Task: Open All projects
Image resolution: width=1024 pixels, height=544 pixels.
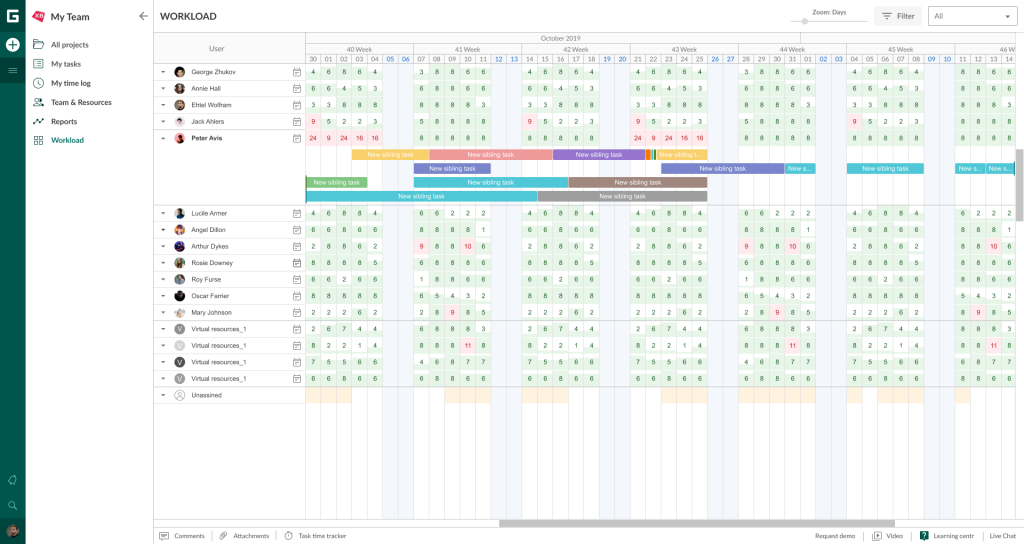Action: 69,45
